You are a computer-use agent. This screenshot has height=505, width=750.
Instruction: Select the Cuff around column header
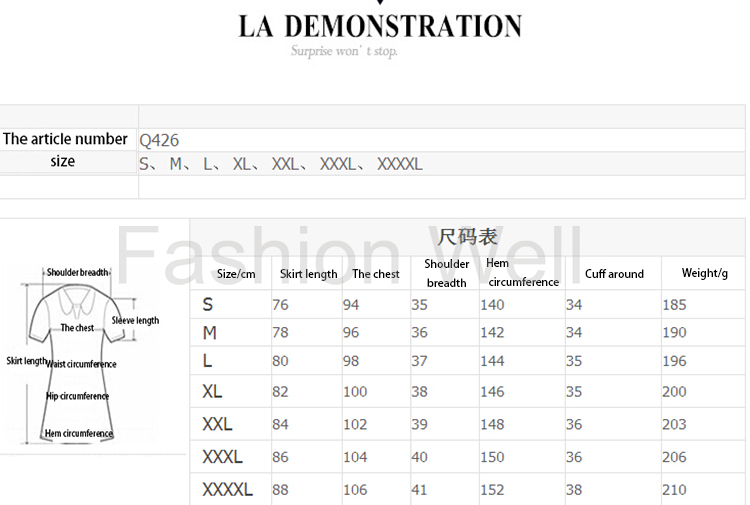(614, 274)
